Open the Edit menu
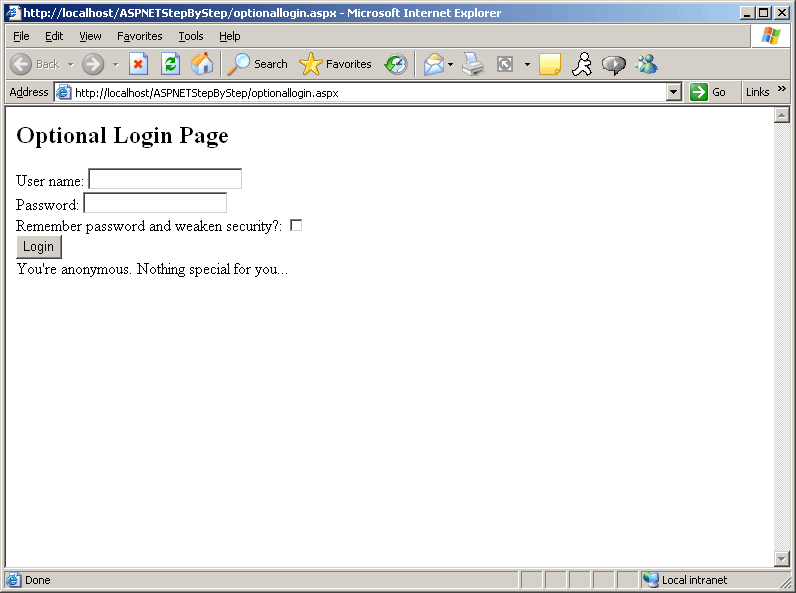The height and width of the screenshot is (593, 796). pos(54,36)
